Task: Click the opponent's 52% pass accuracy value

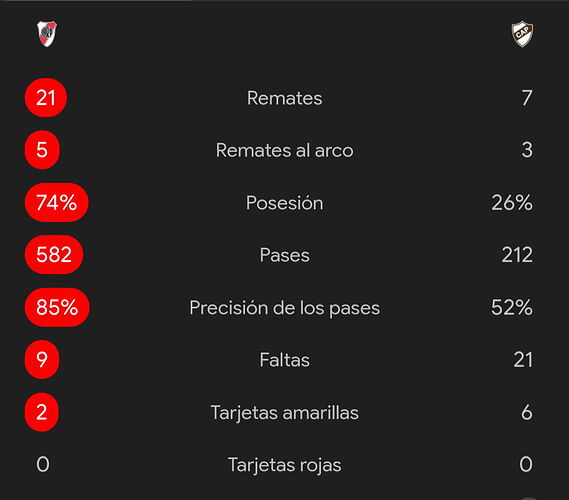Action: click(x=512, y=307)
